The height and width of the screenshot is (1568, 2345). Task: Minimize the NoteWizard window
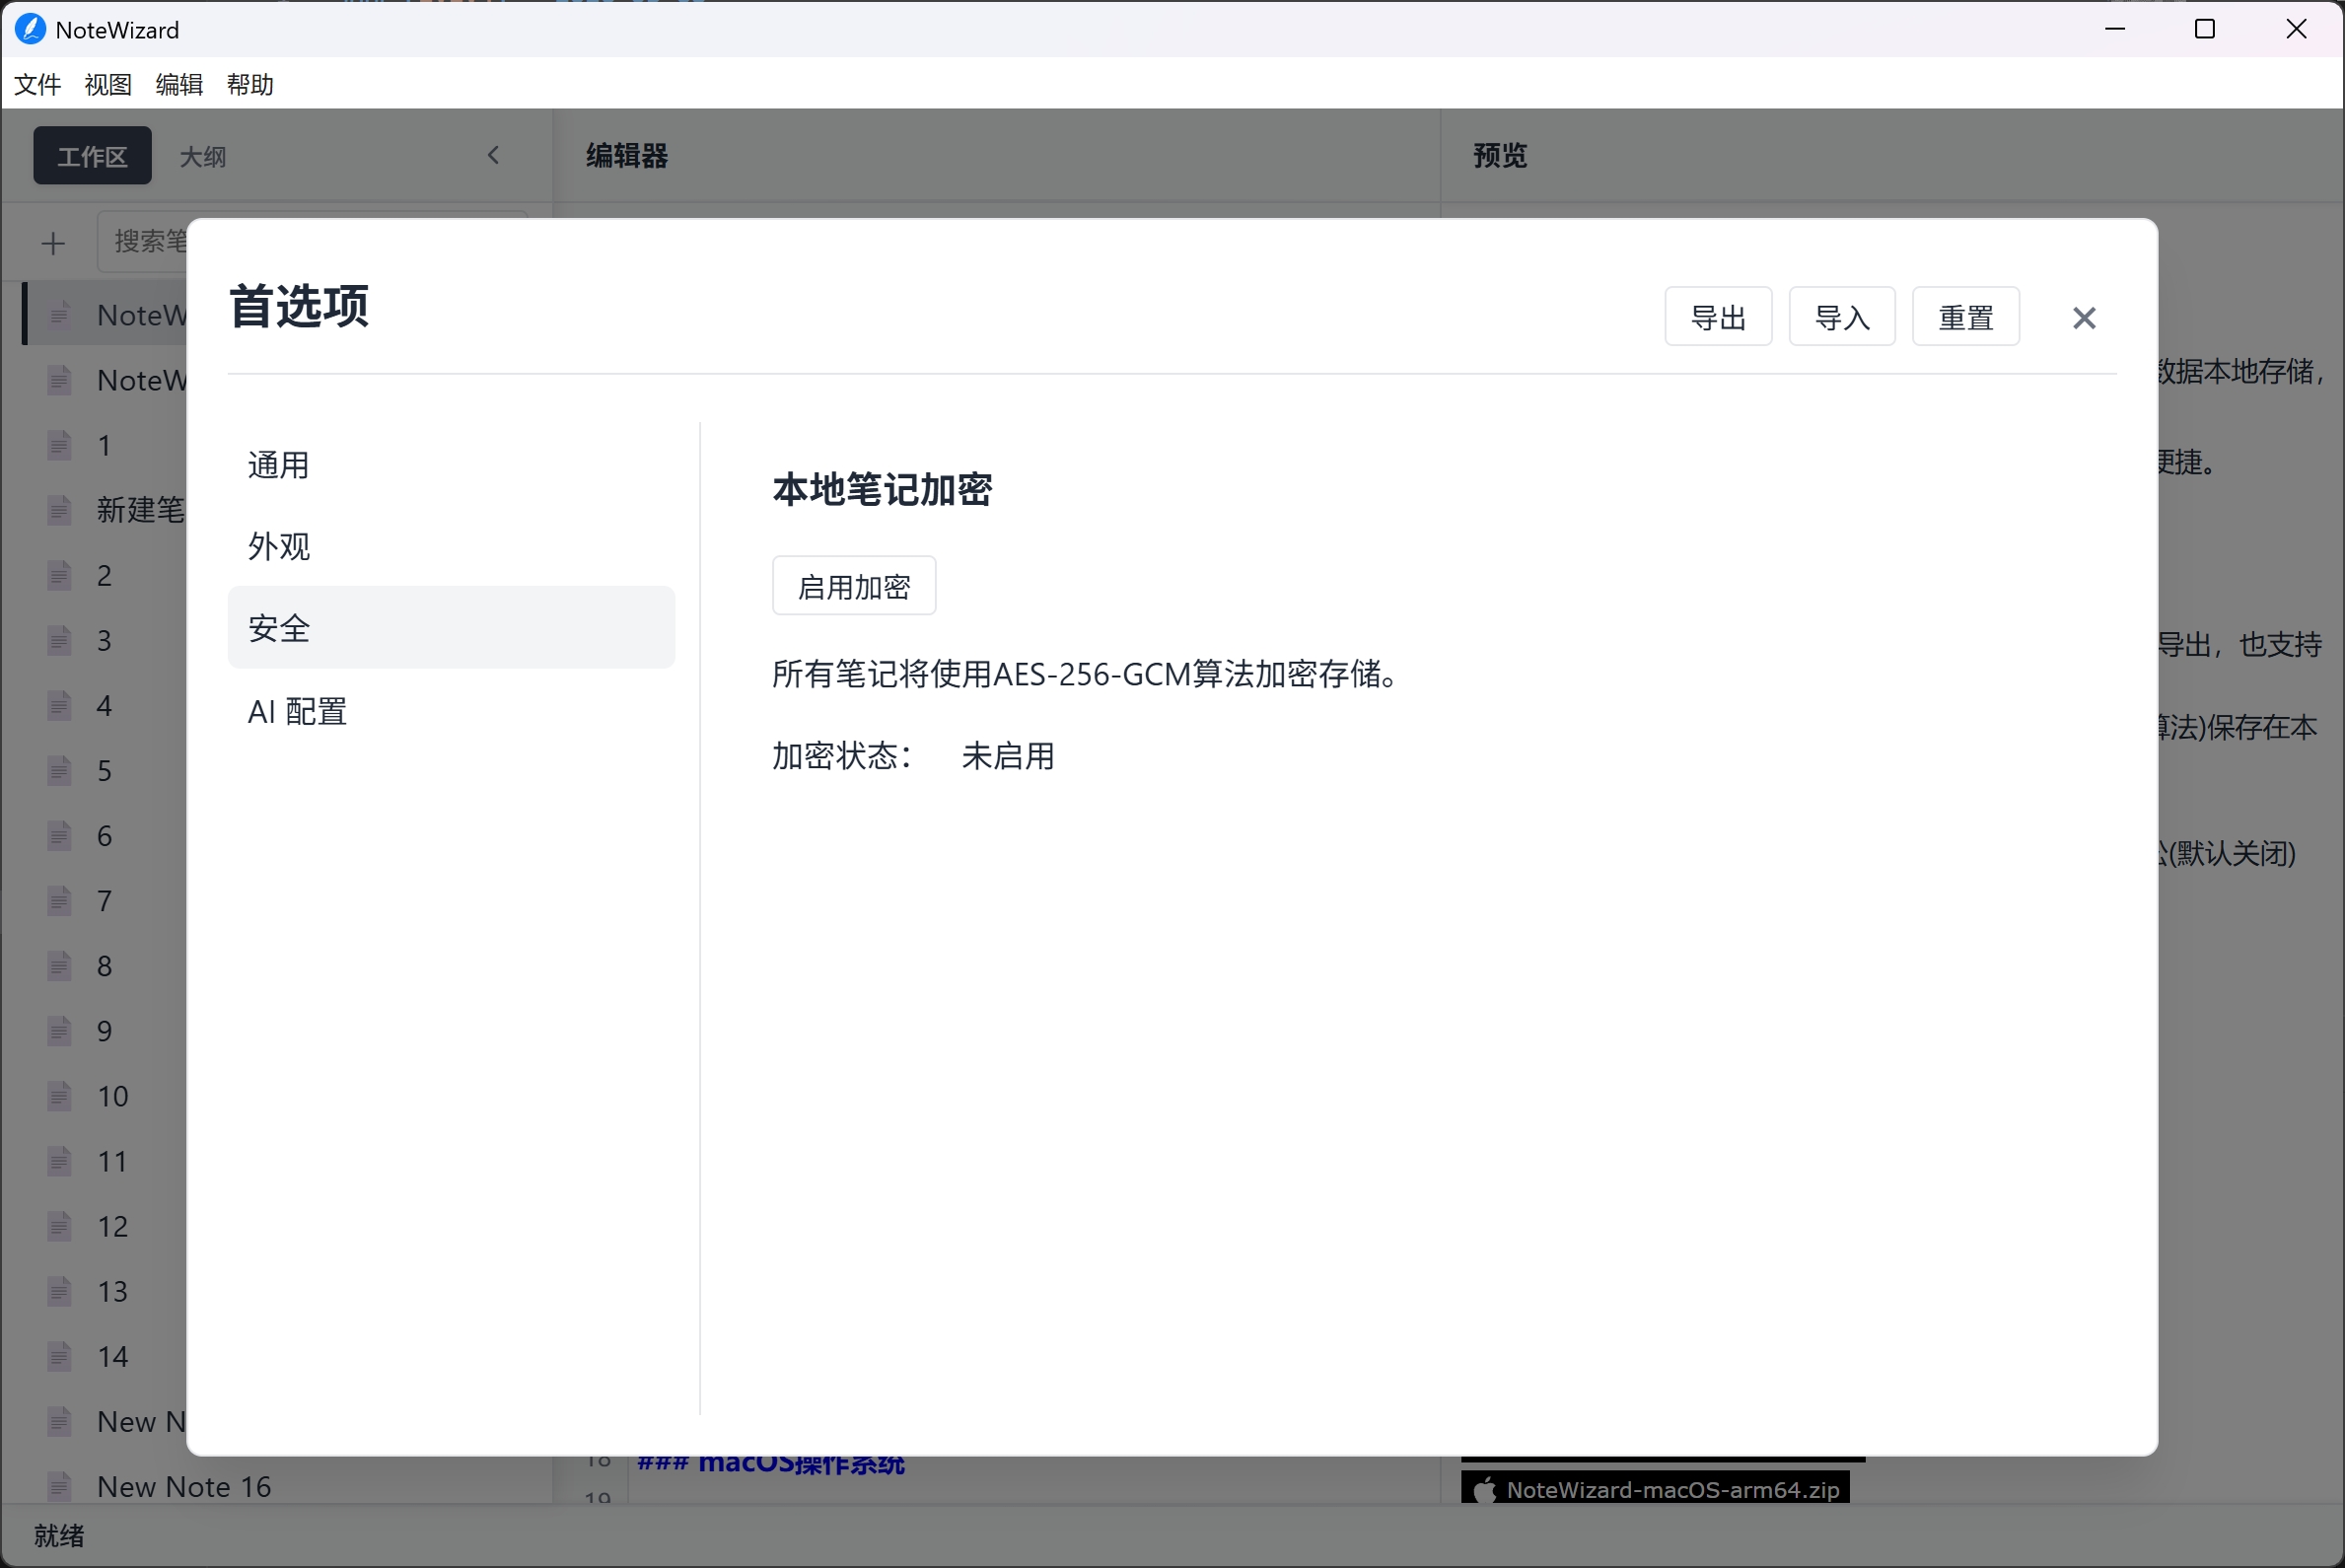coord(2114,29)
